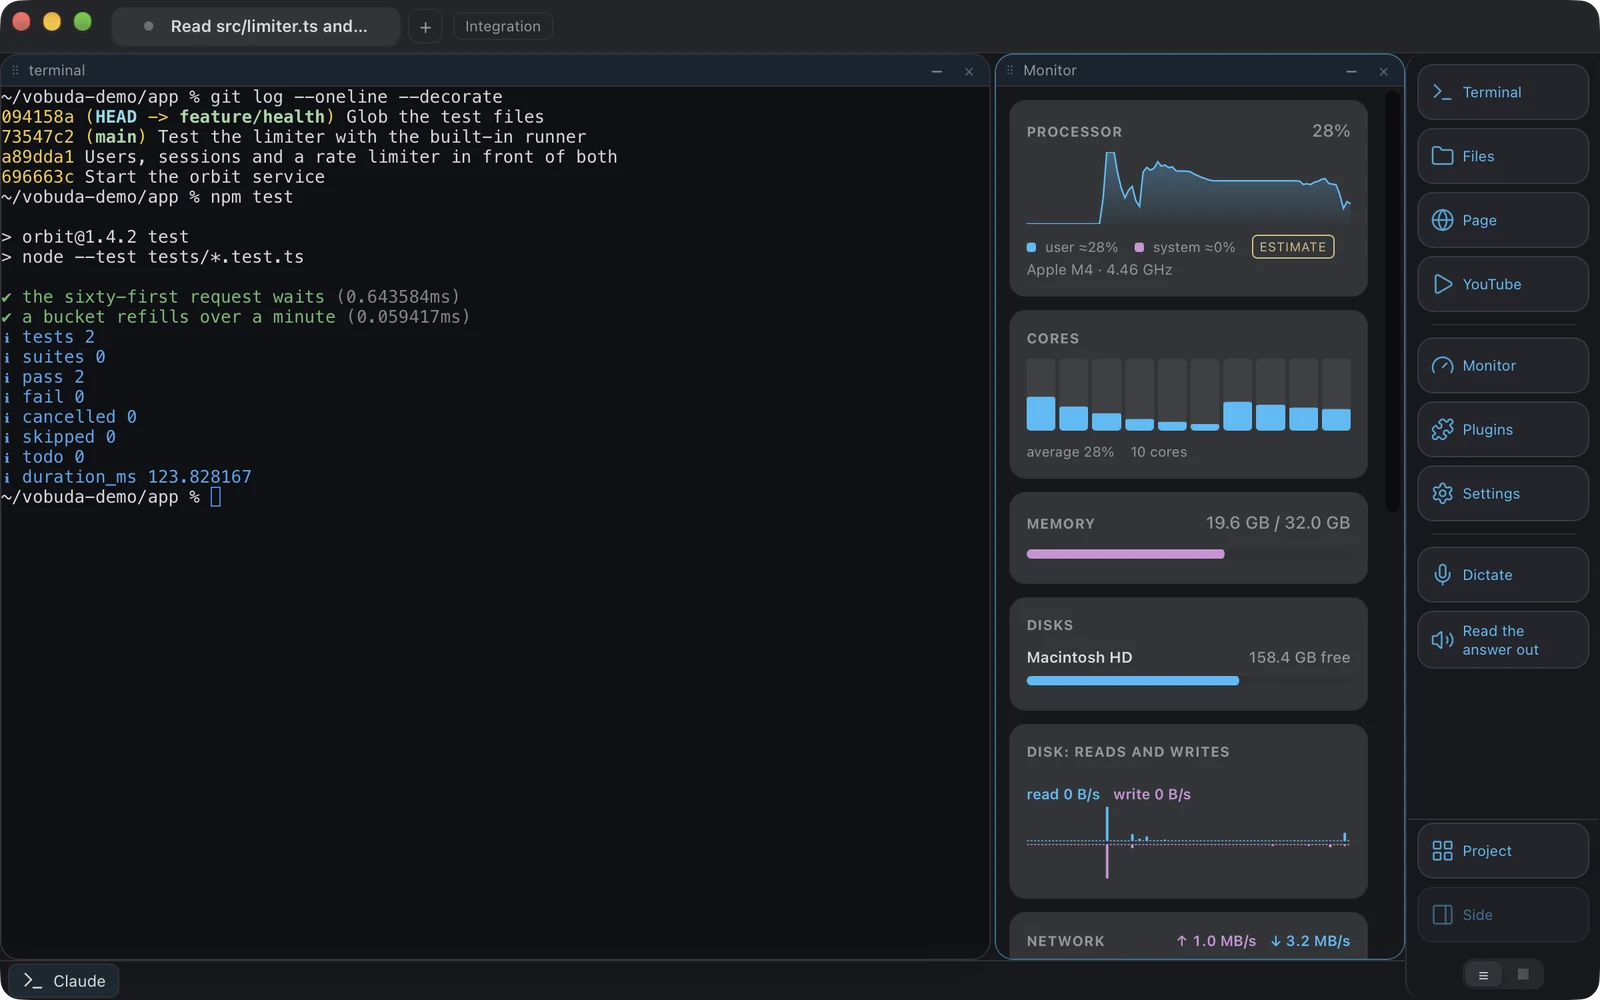Minimize the Monitor panel
This screenshot has height=1000, width=1600.
point(1351,71)
